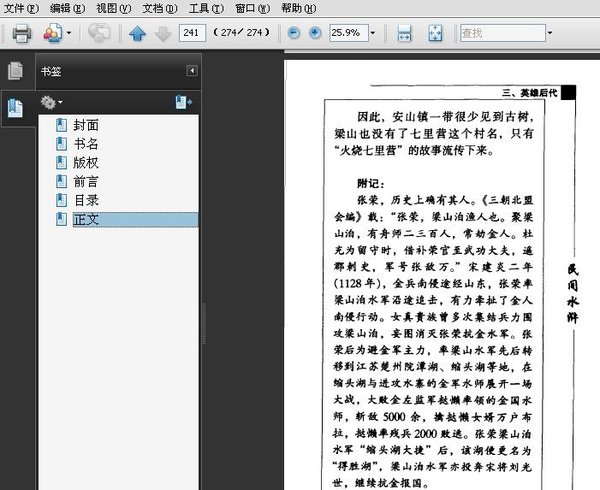
Task: Click the 查找 search input box
Action: coord(503,33)
